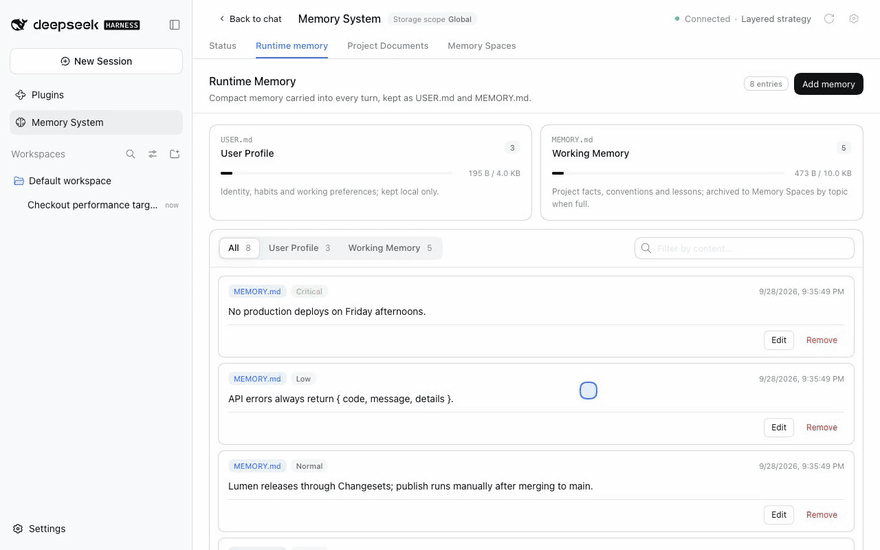Click the User Profile usage progress bar

coord(337,173)
